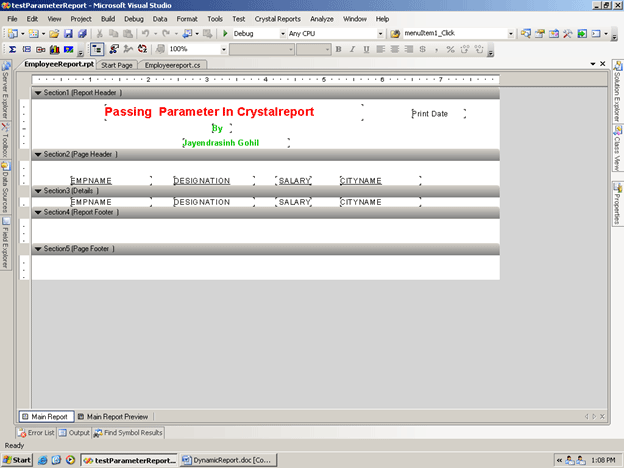624x468 pixels.
Task: Start debugging with the green play icon
Action: tap(225, 34)
